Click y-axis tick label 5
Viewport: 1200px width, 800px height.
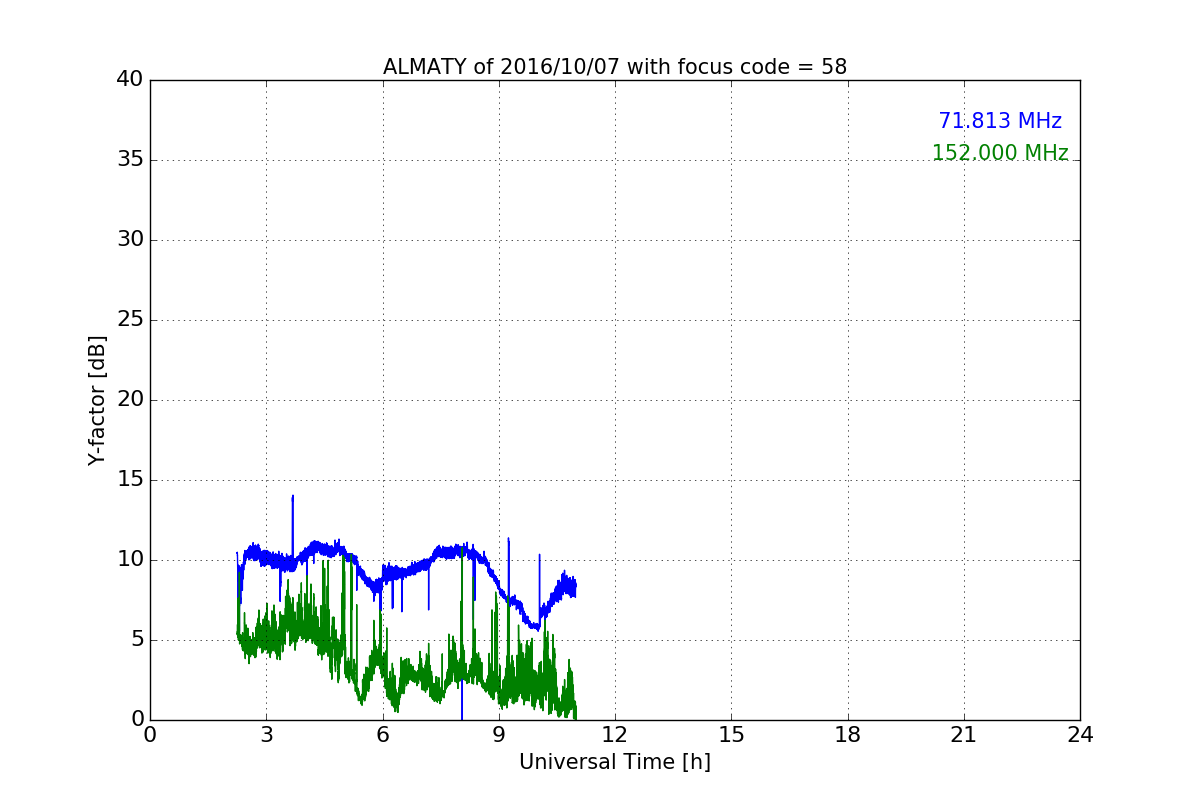coord(136,640)
